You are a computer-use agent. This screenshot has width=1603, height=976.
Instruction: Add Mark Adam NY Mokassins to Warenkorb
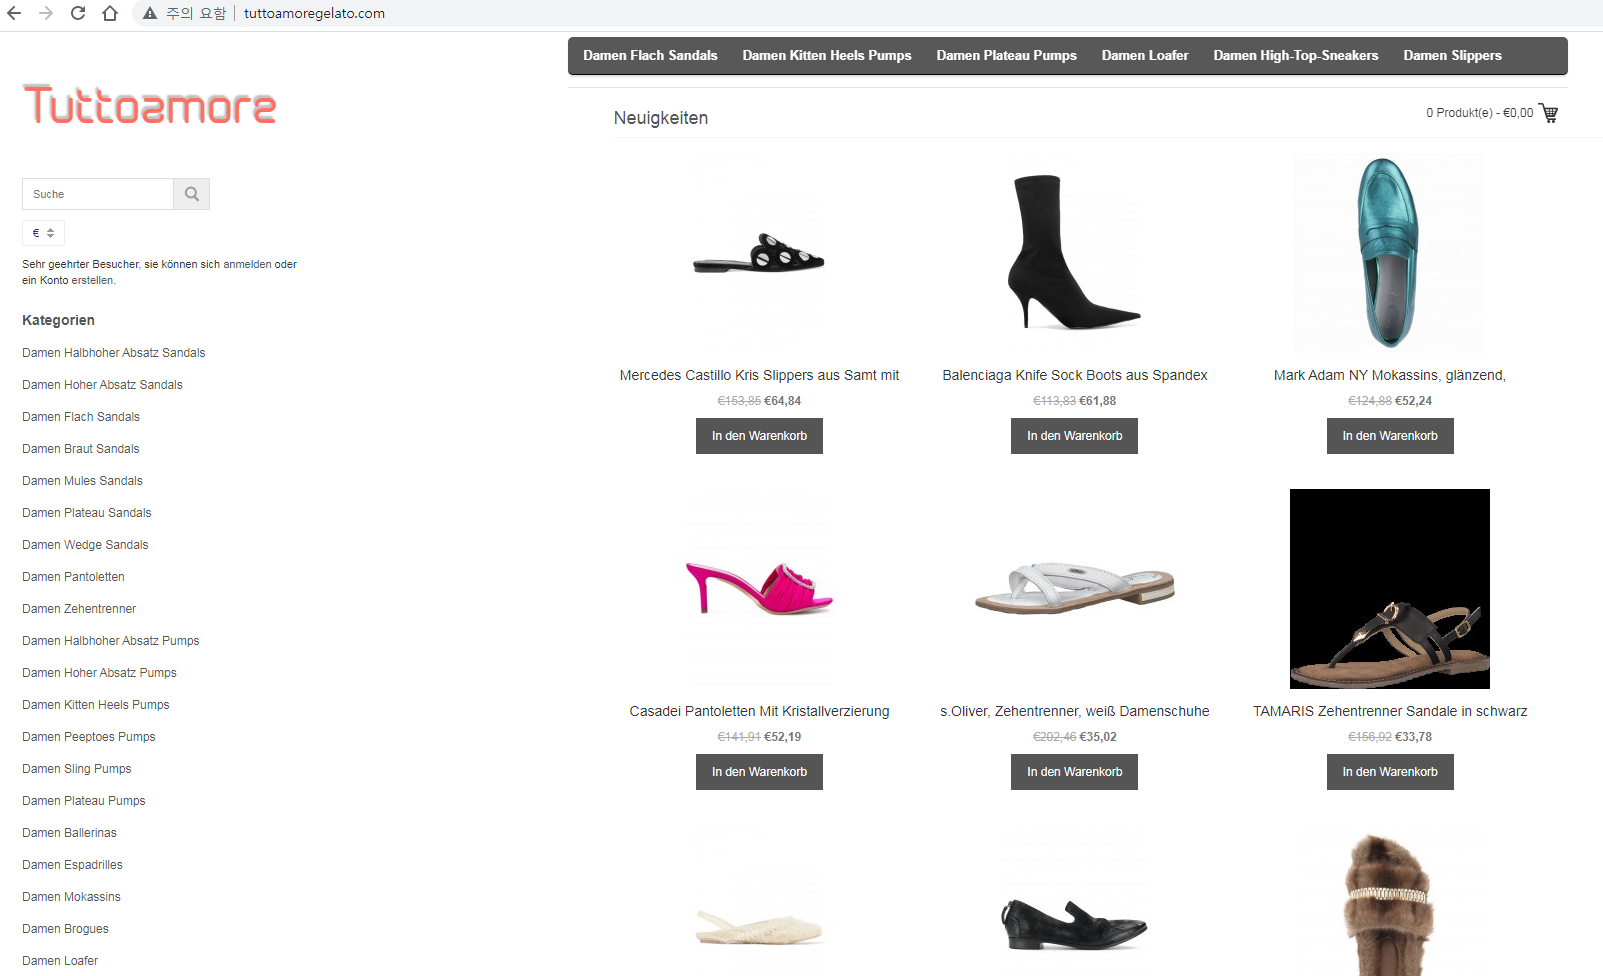(x=1390, y=436)
